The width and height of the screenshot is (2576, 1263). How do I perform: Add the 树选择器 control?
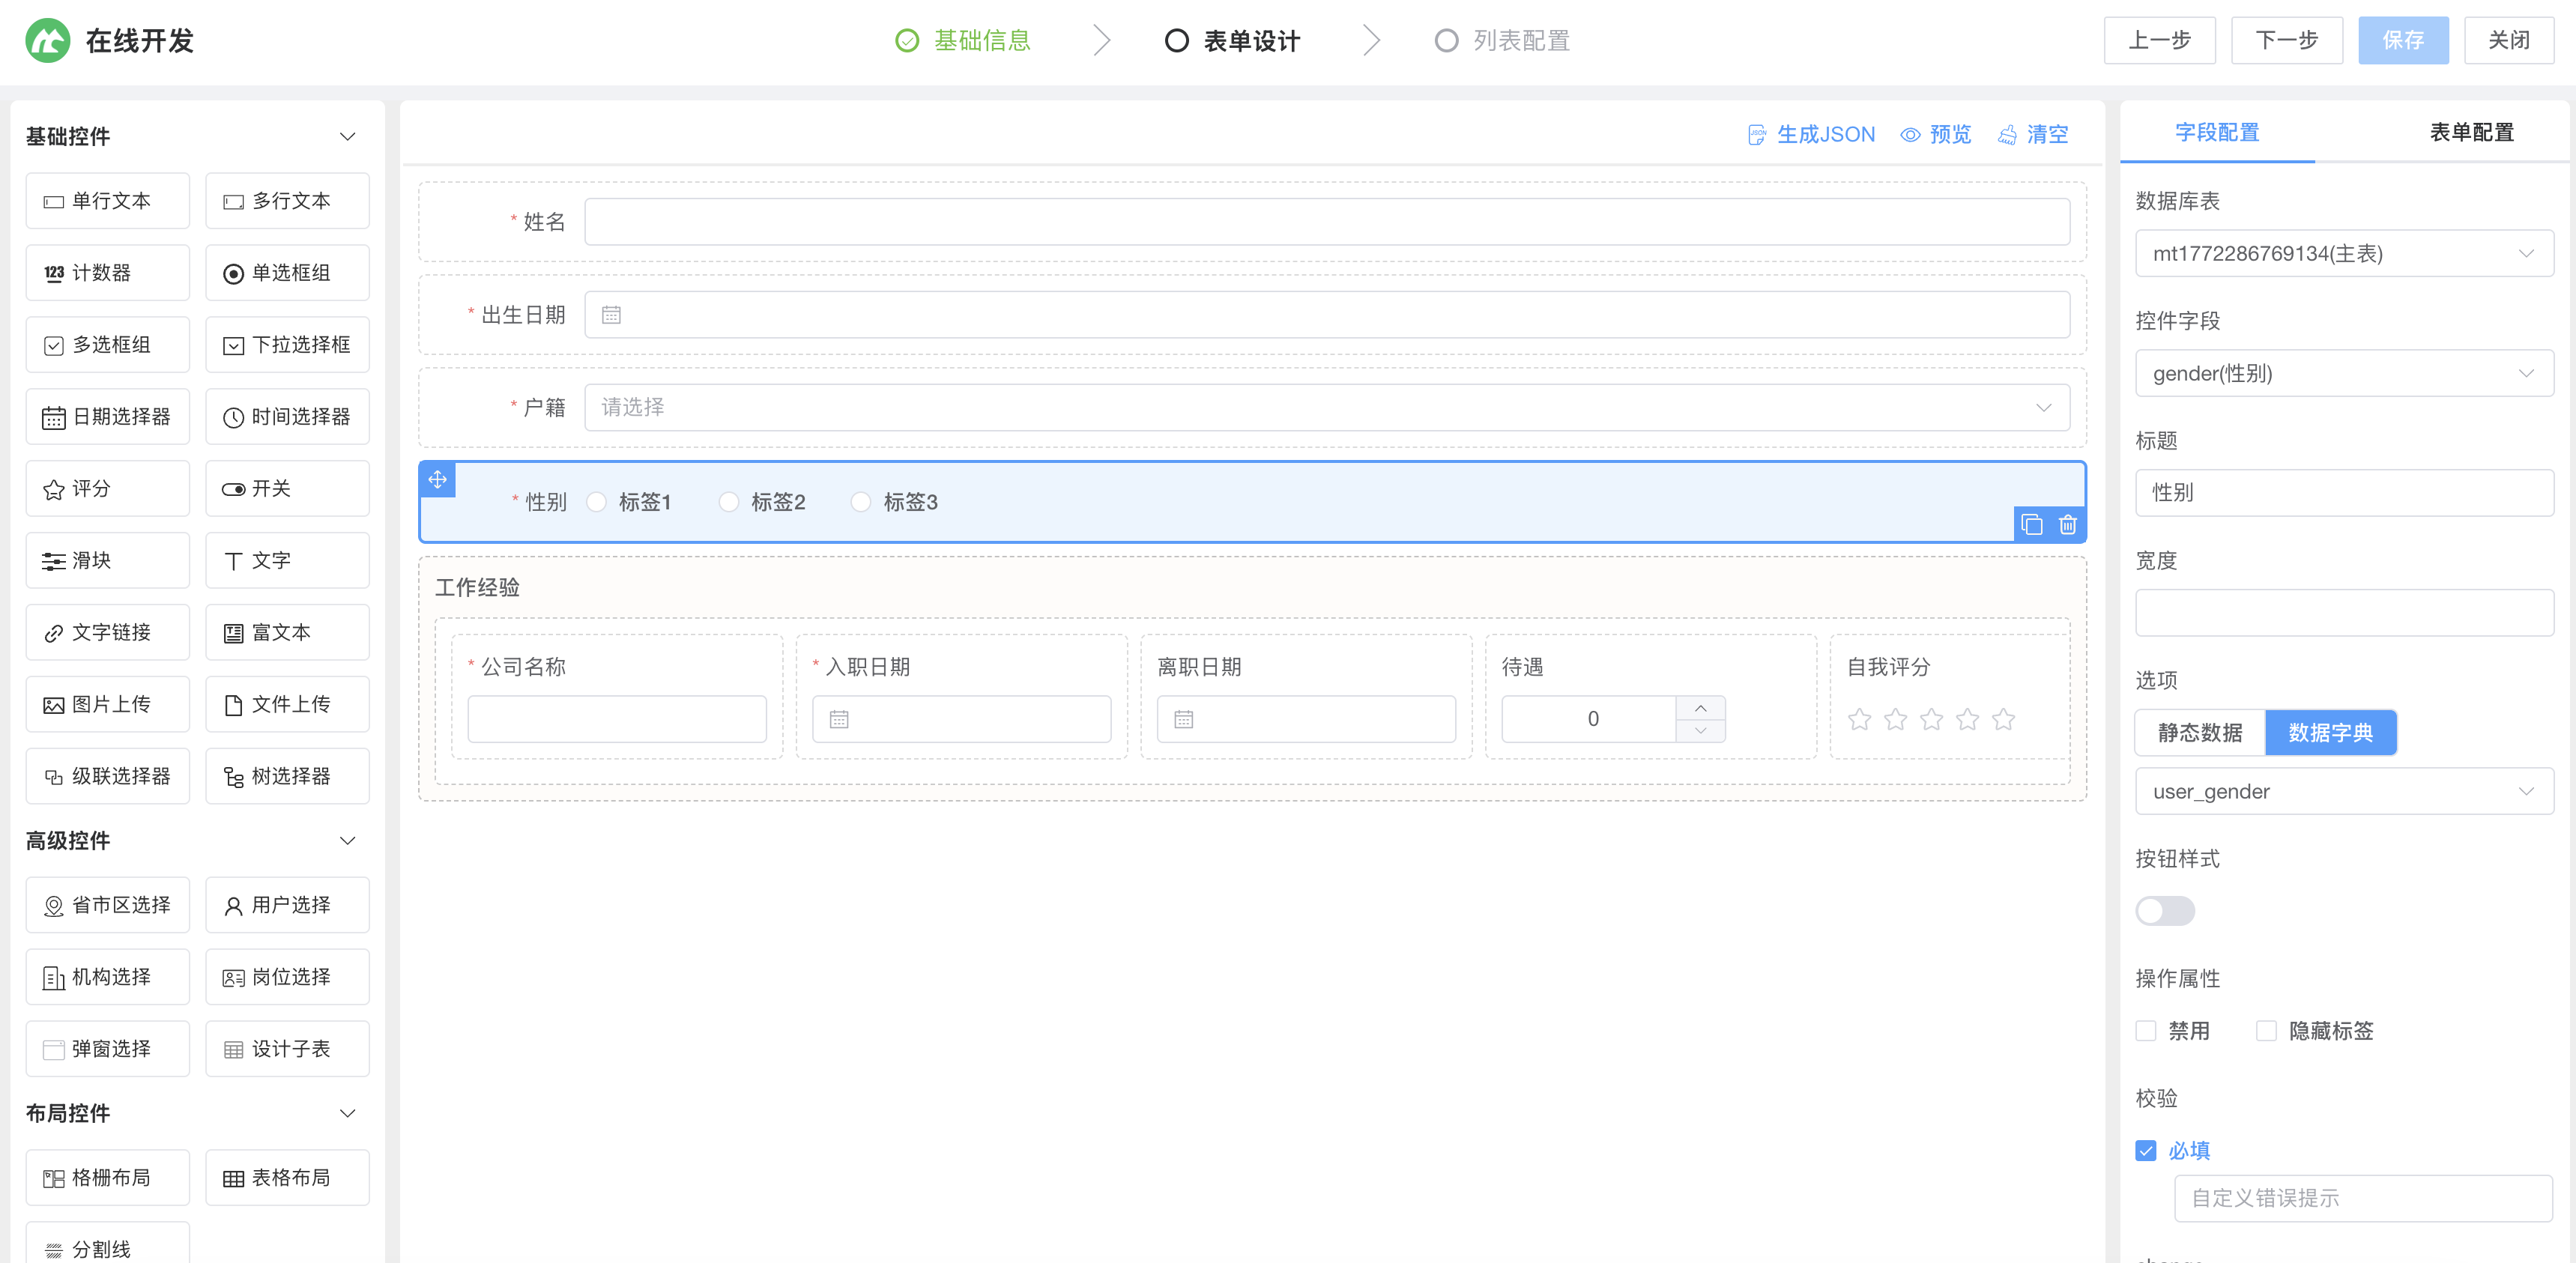287,776
